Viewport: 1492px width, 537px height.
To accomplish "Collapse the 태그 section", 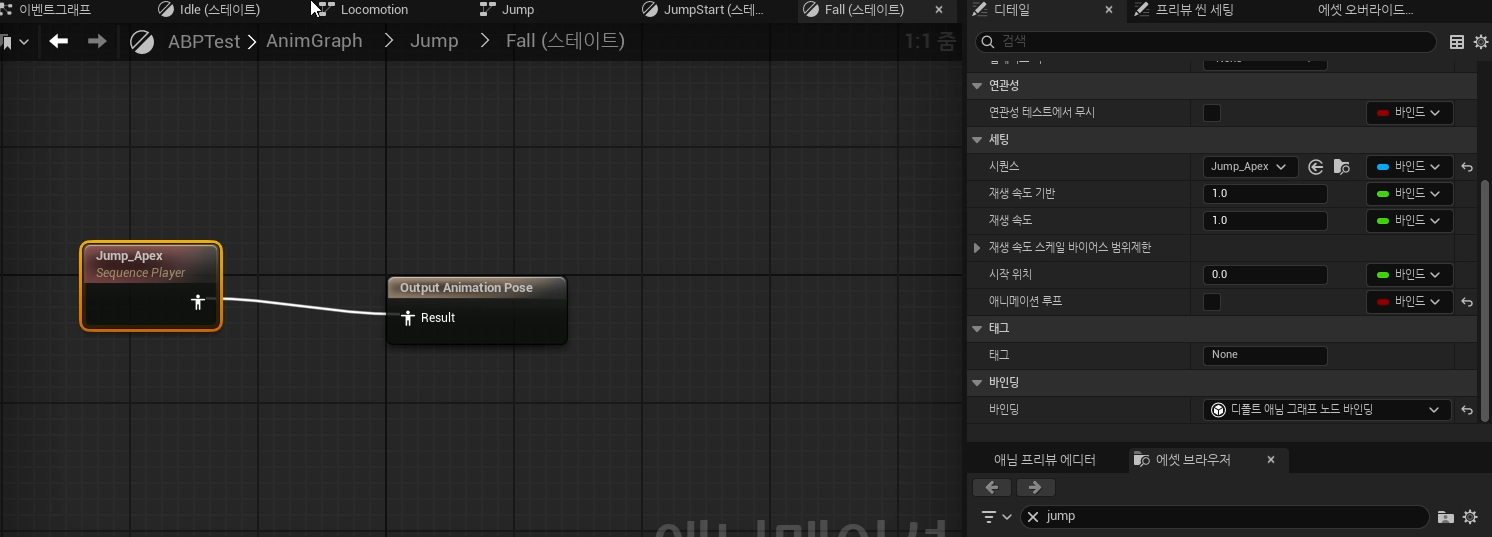I will [977, 329].
